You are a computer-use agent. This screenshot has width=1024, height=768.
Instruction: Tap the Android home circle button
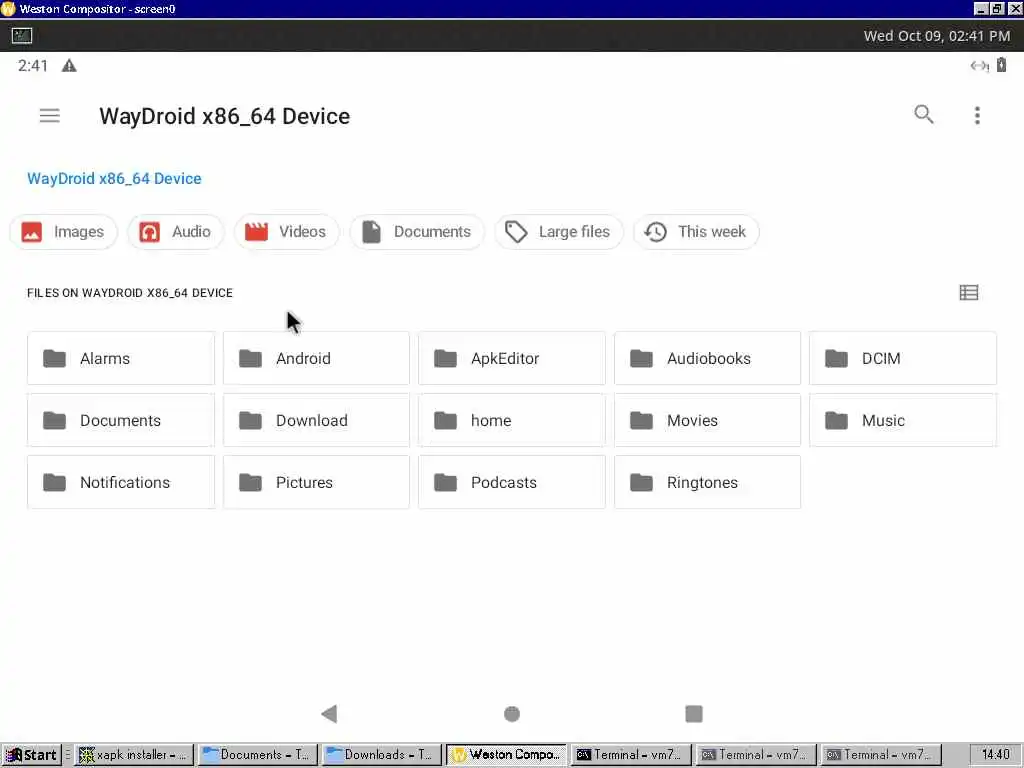(512, 714)
